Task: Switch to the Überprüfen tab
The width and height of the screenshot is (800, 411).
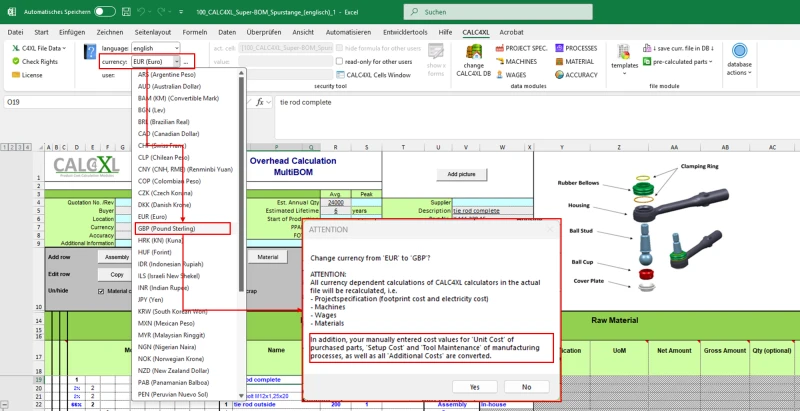Action: [264, 32]
